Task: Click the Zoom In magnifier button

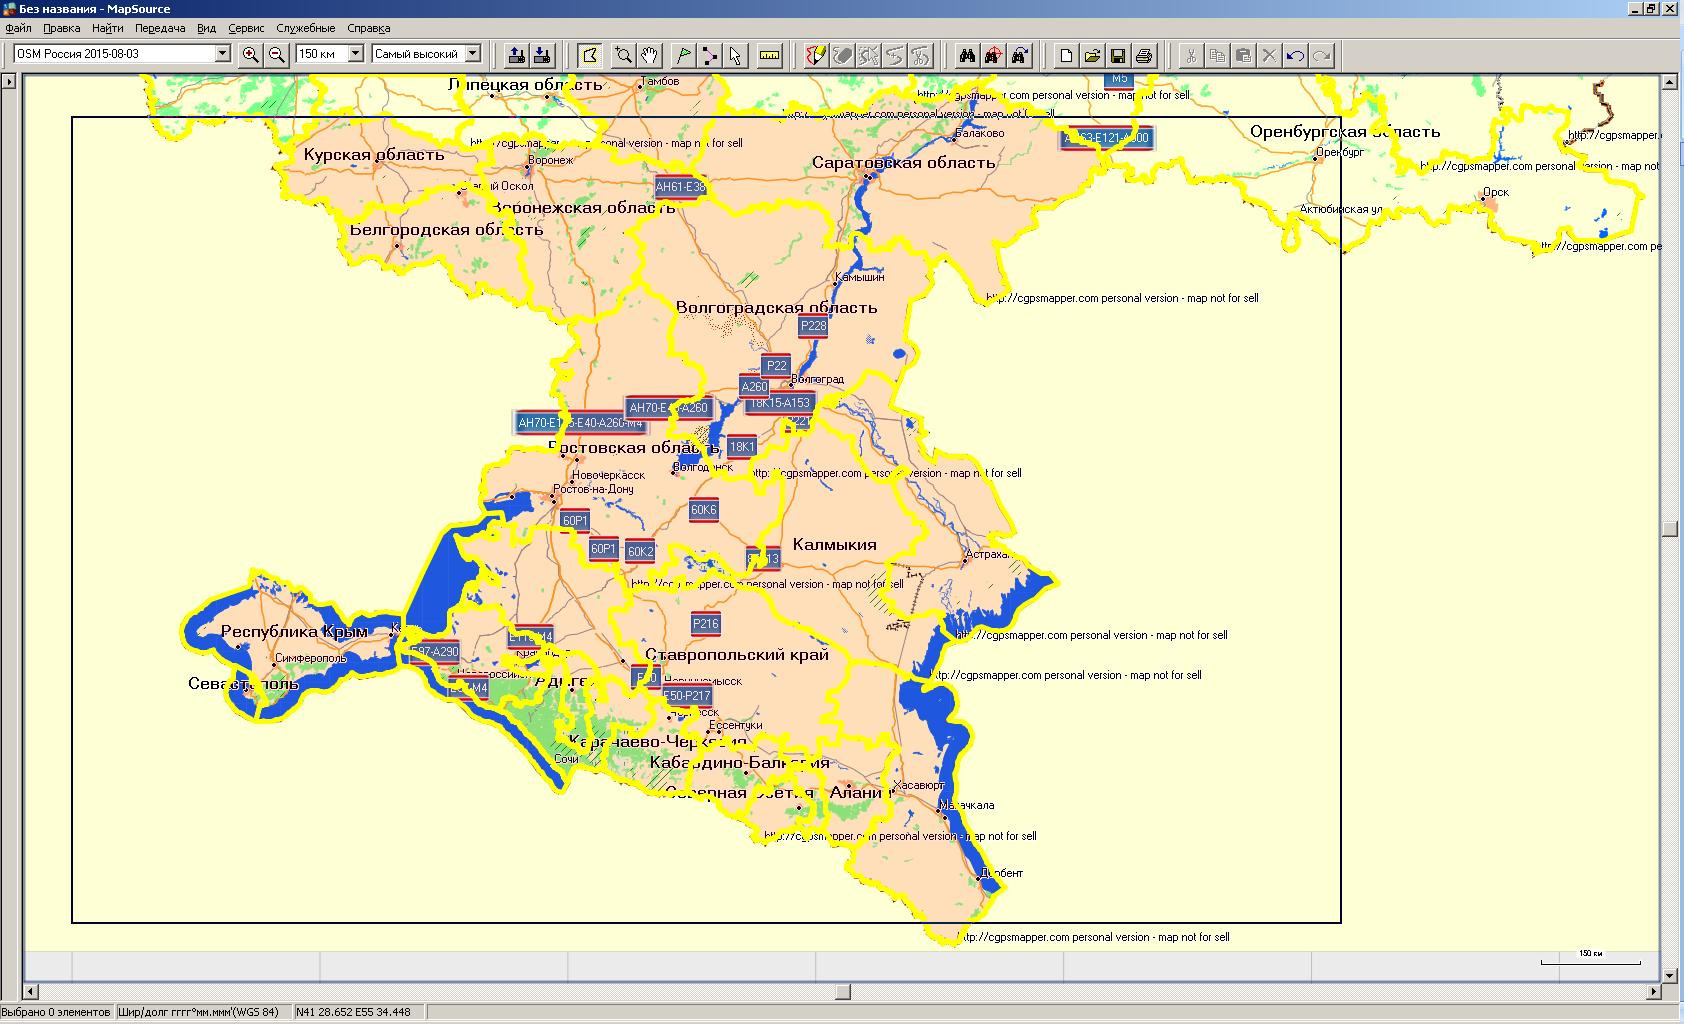Action: pos(251,55)
